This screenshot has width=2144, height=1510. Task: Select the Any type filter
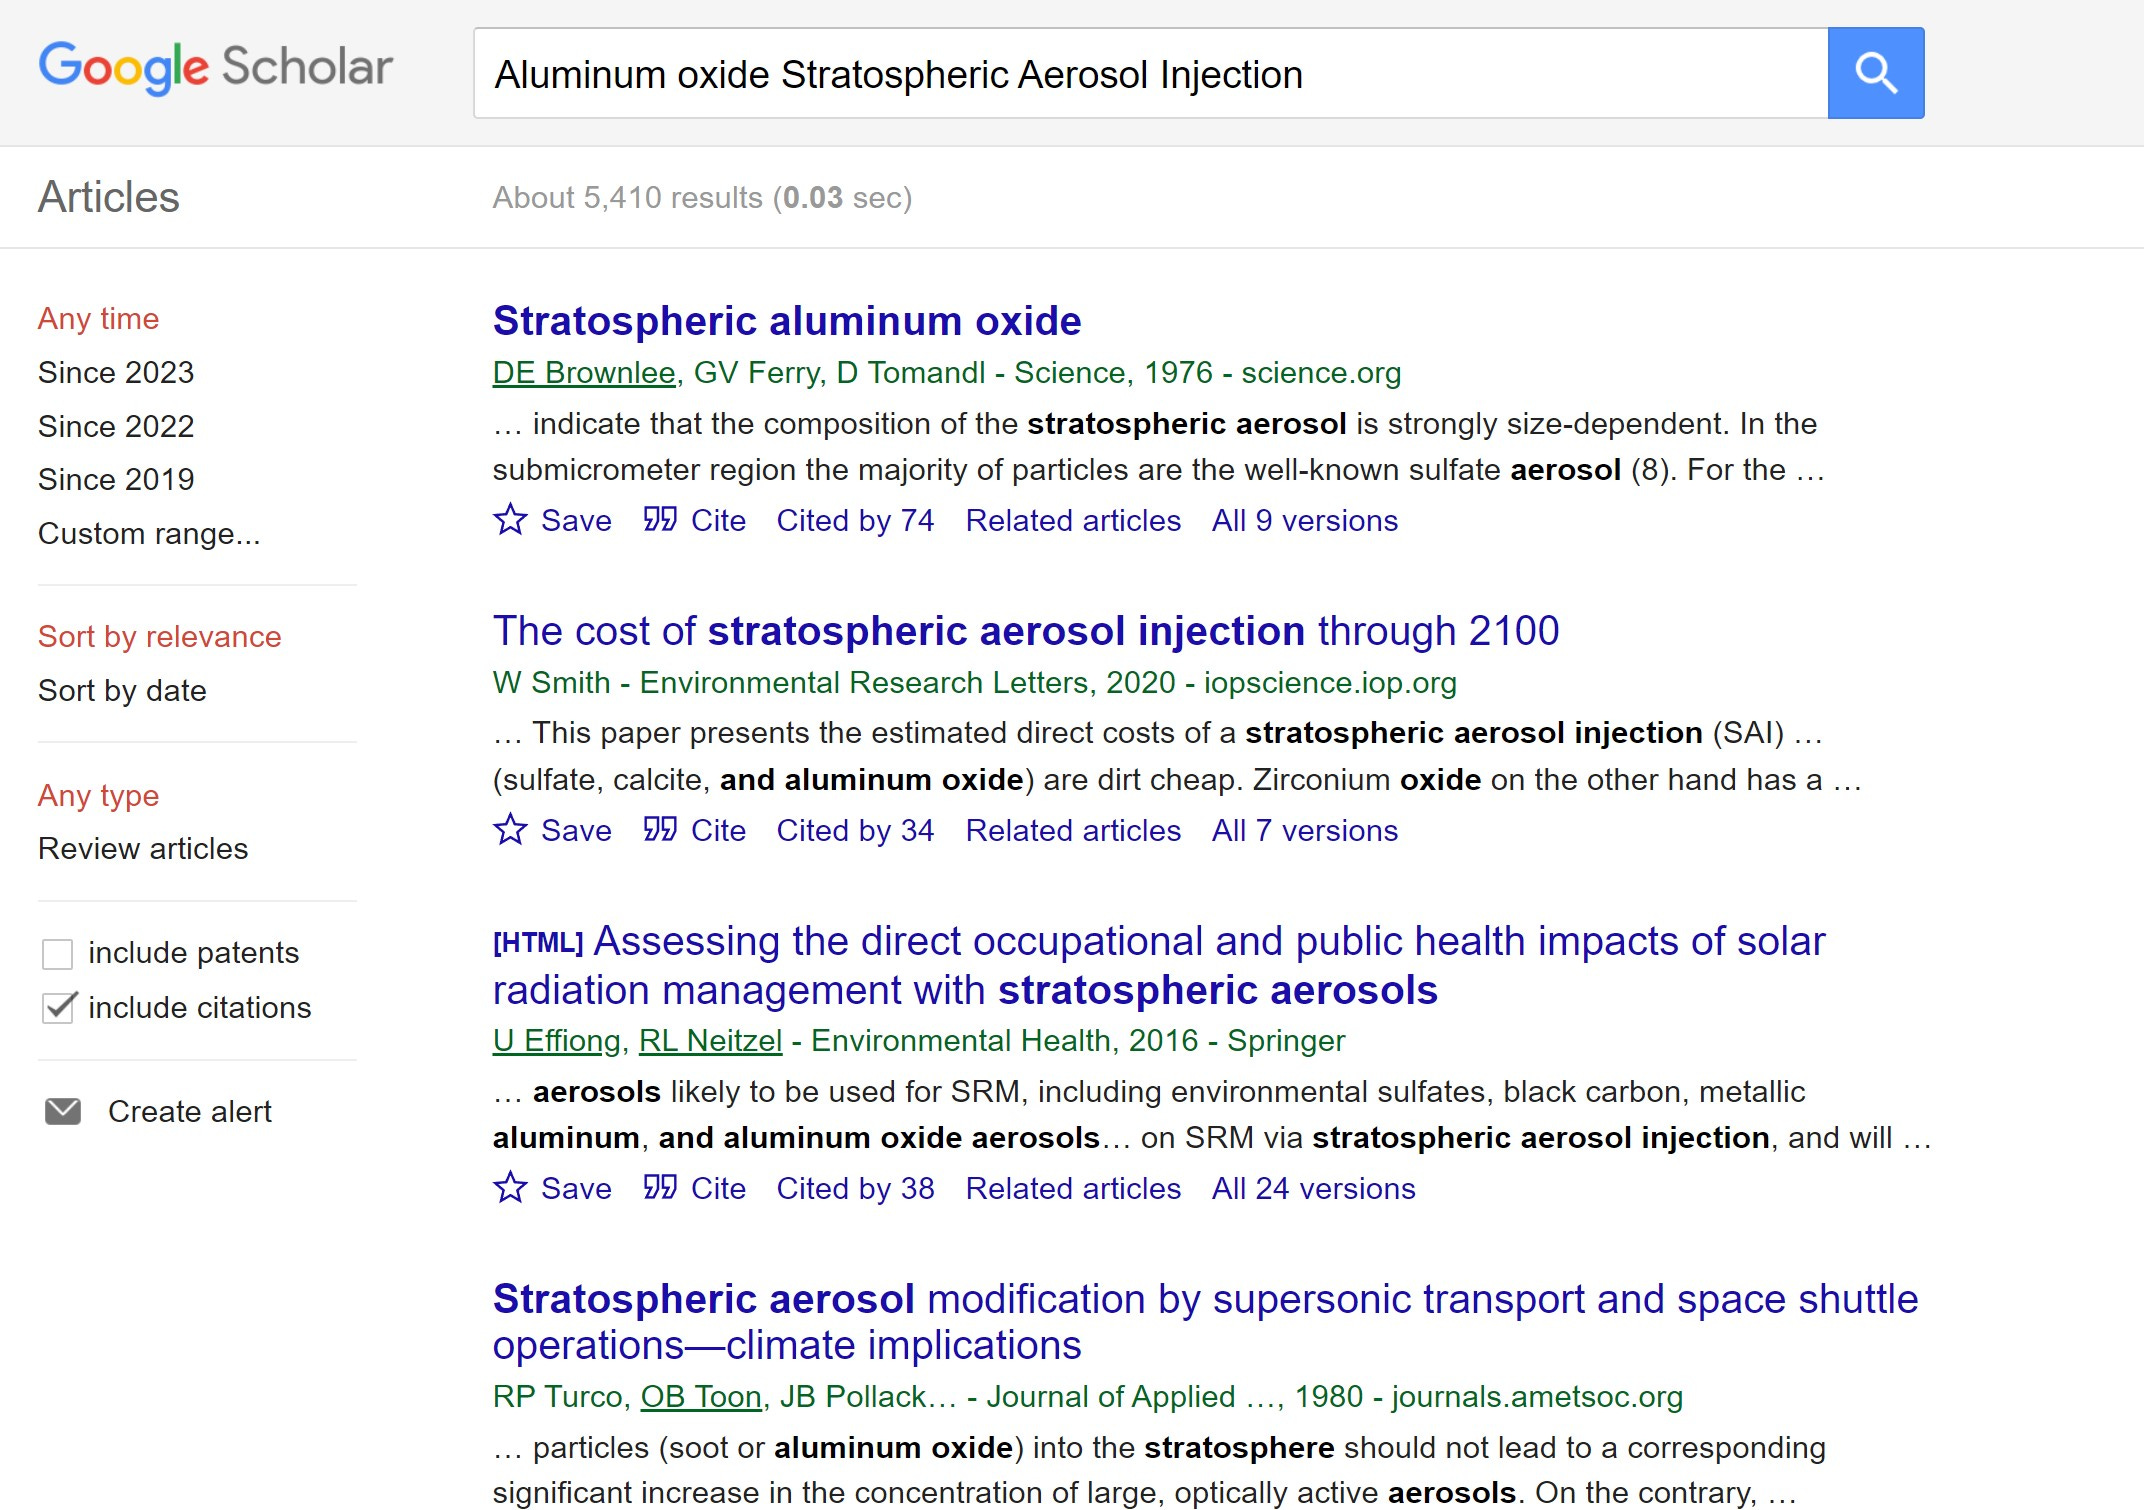pyautogui.click(x=98, y=795)
